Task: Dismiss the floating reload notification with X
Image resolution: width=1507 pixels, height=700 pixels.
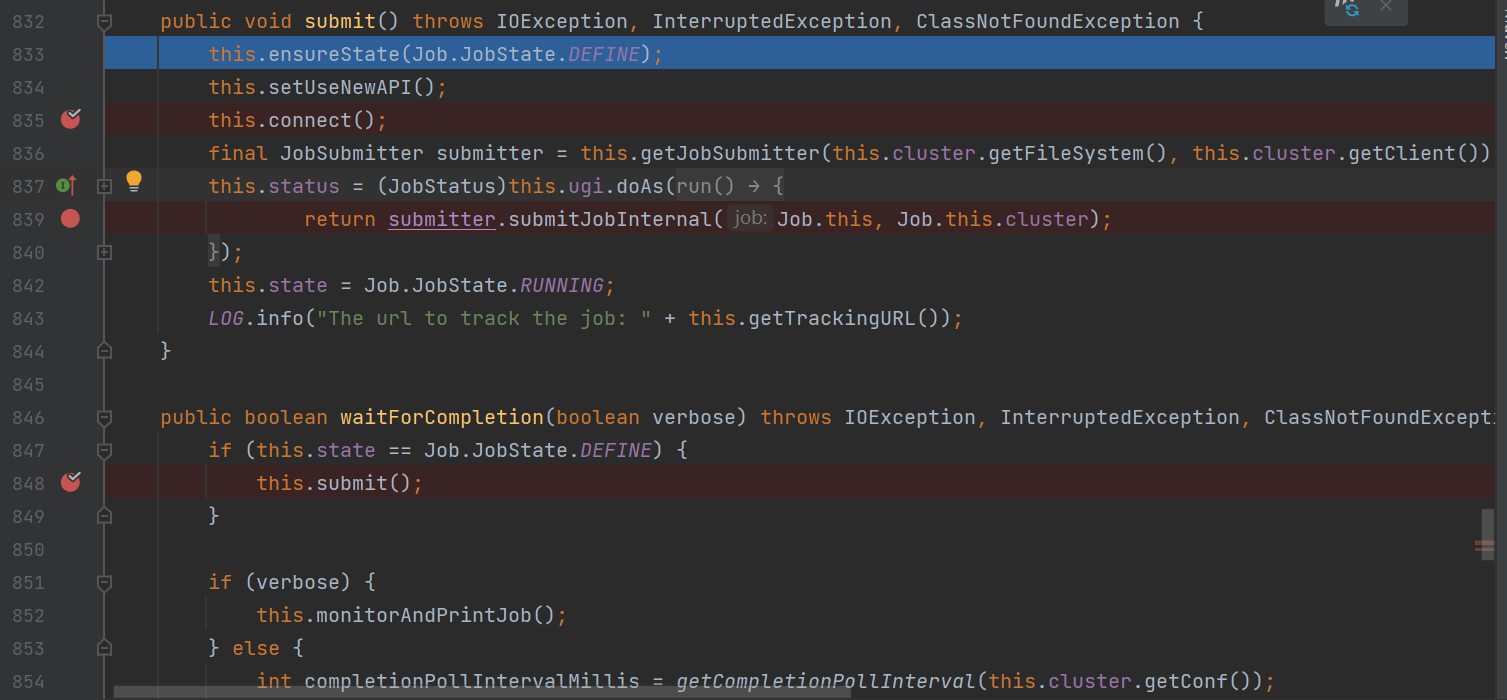Action: 1385,6
